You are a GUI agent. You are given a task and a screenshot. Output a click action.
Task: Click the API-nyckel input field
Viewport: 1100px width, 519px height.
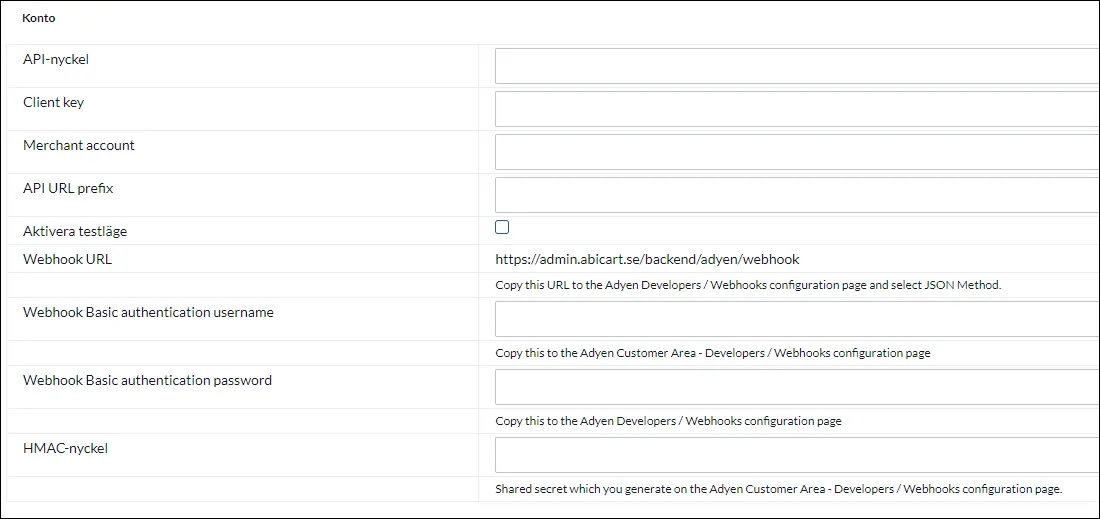(797, 66)
